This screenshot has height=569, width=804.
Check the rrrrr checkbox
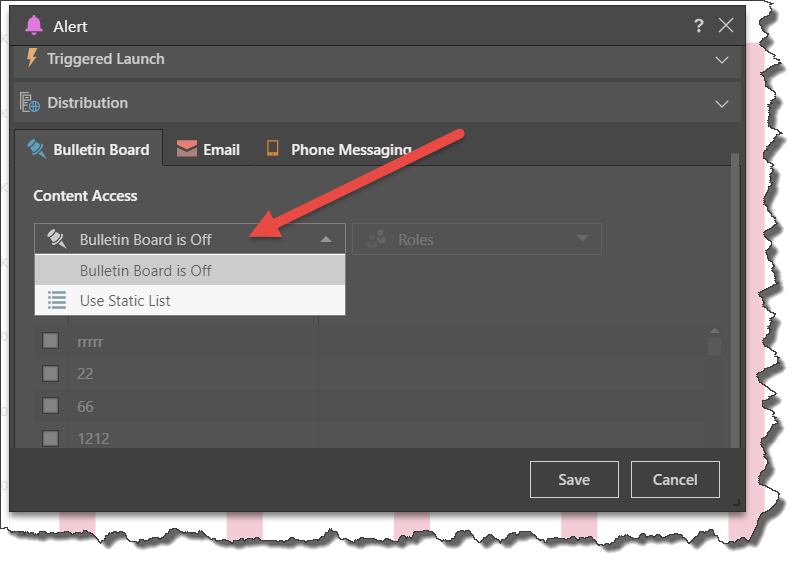click(50, 342)
